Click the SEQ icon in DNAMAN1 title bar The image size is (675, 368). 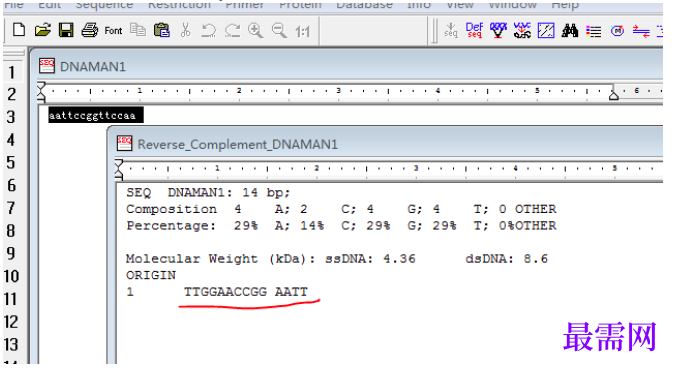coord(46,66)
